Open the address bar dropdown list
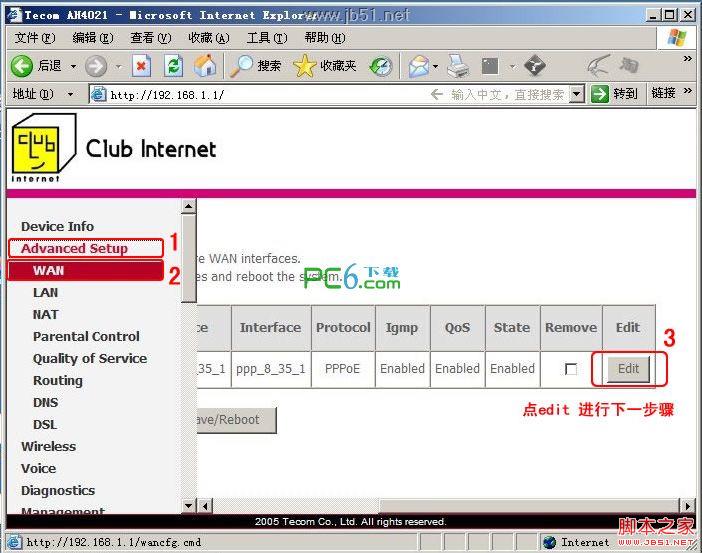 [x=577, y=94]
